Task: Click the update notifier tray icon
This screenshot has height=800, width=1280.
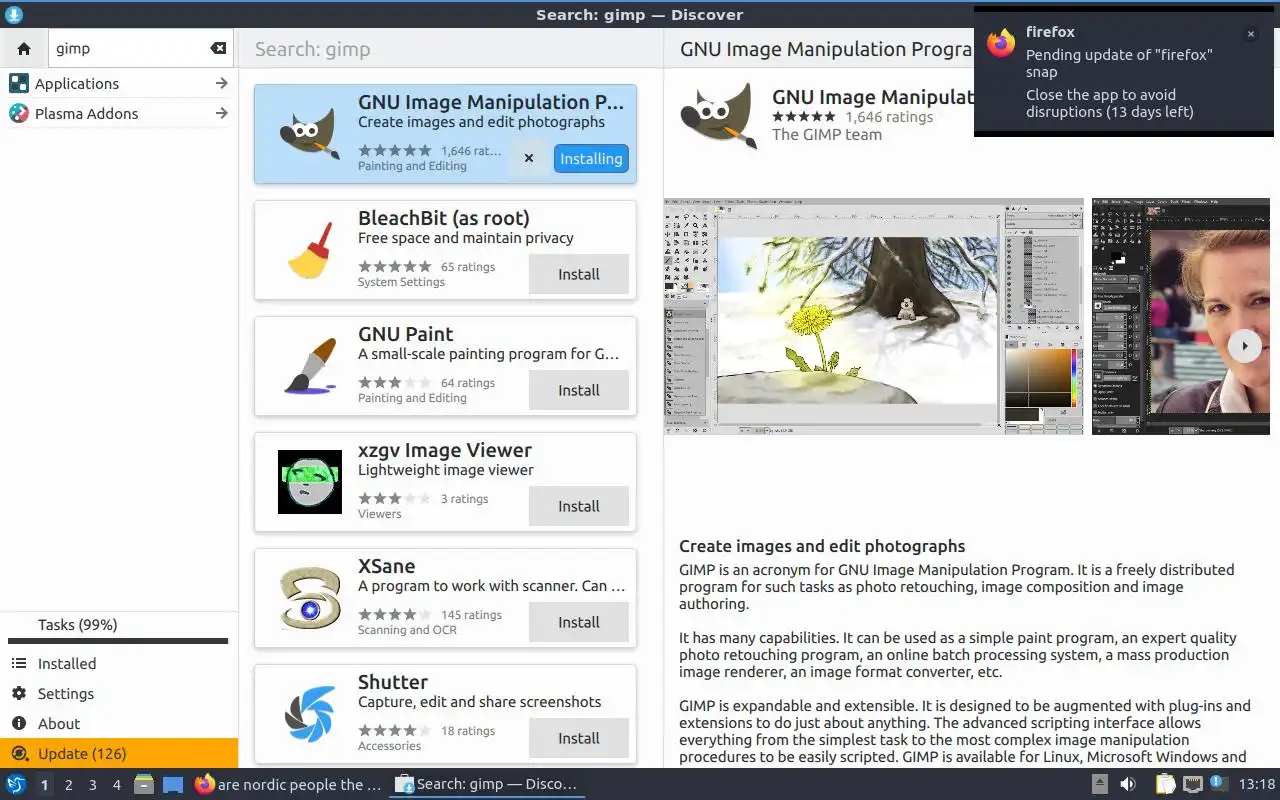Action: coord(1218,784)
